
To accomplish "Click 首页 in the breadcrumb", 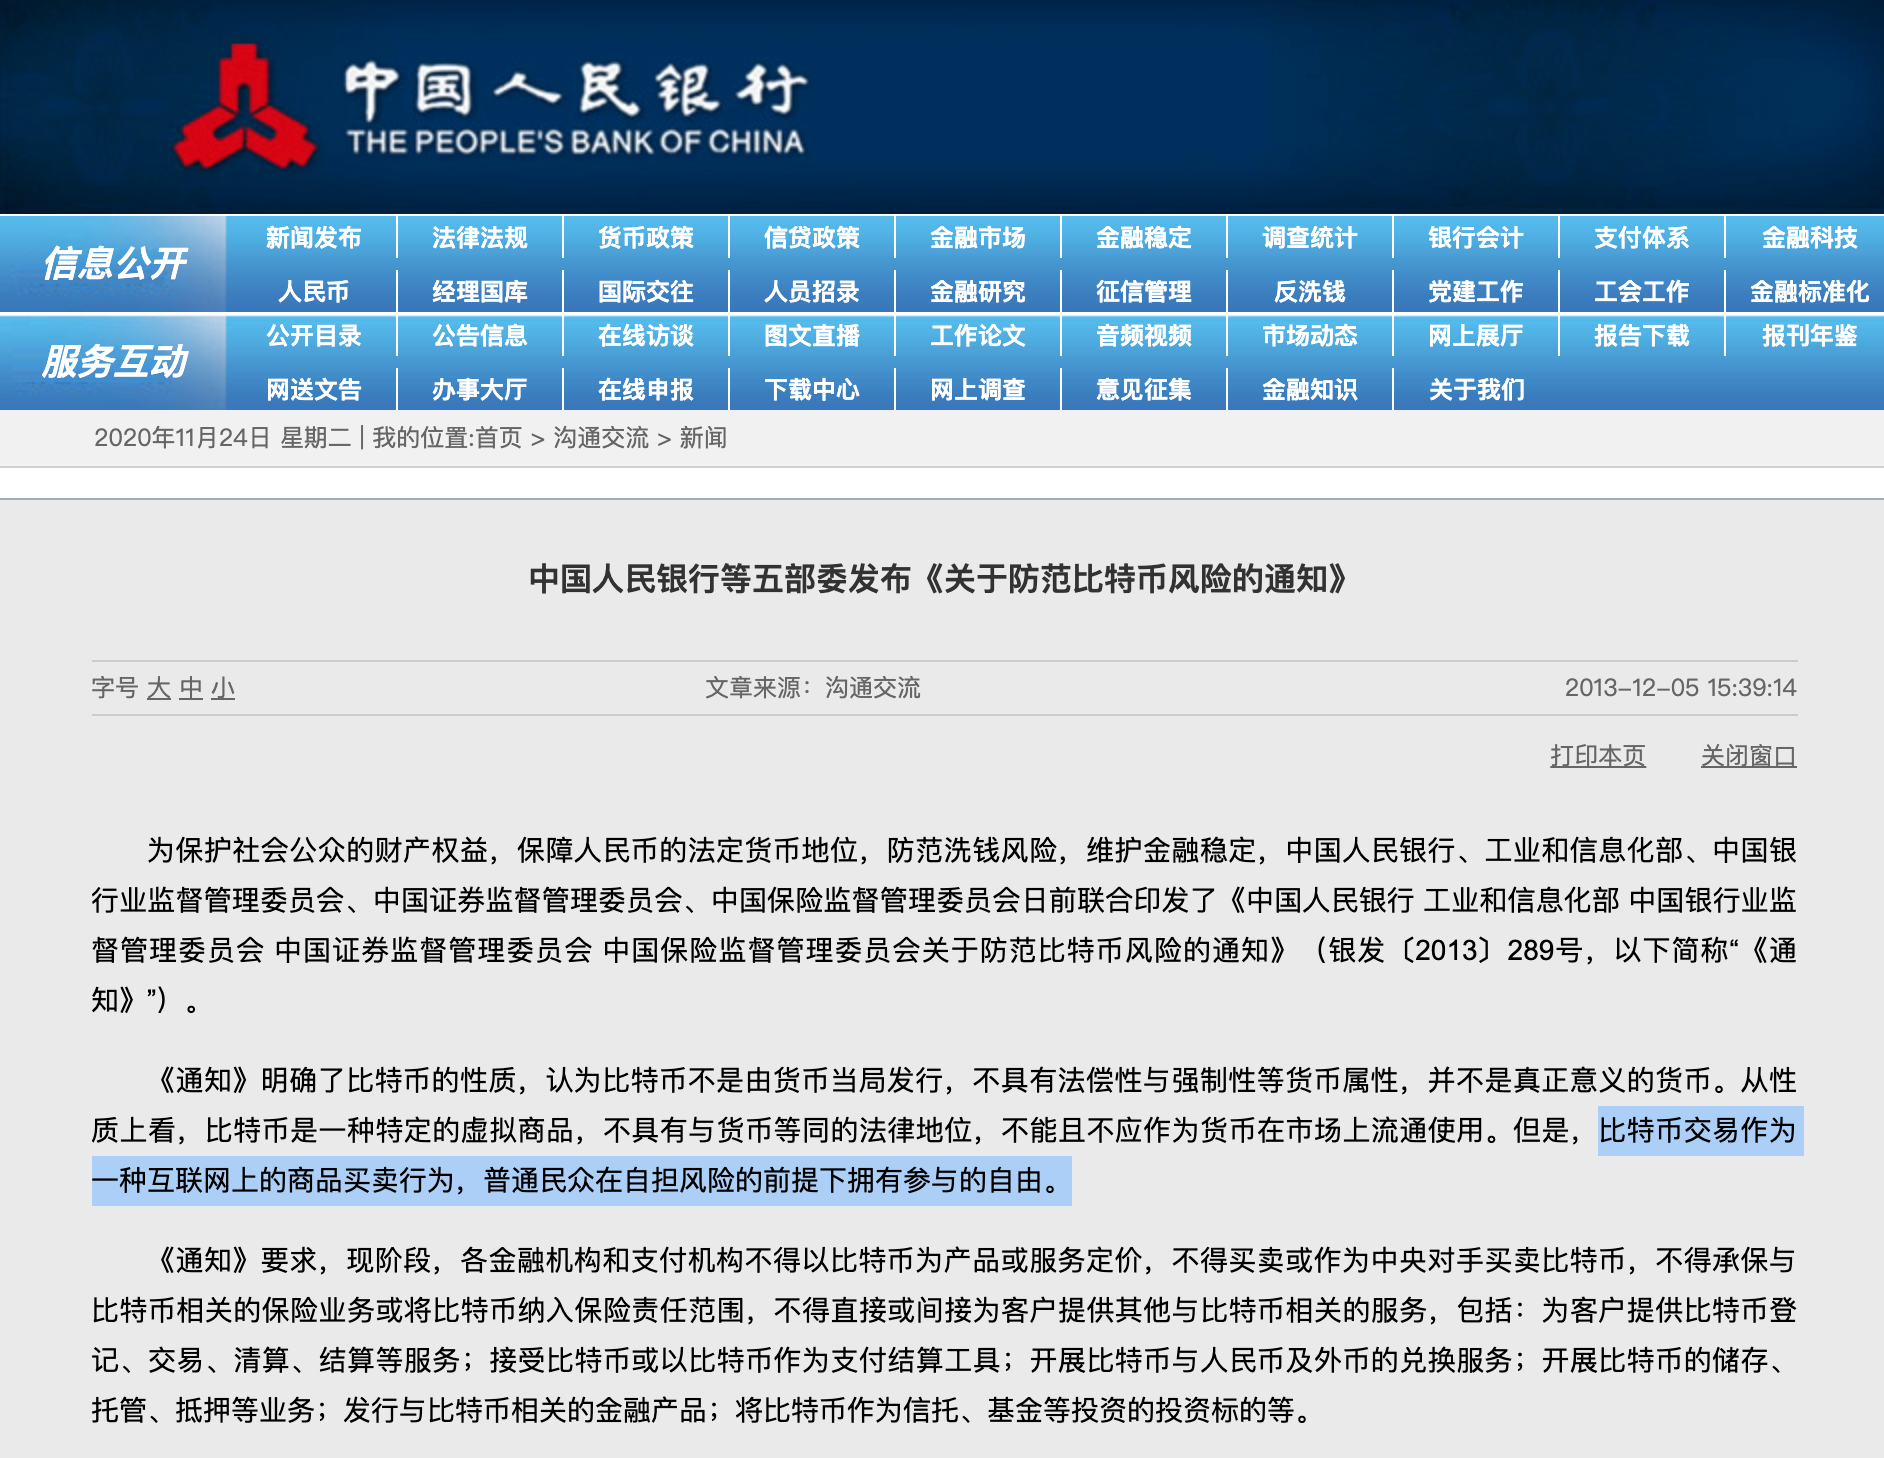I will [499, 438].
